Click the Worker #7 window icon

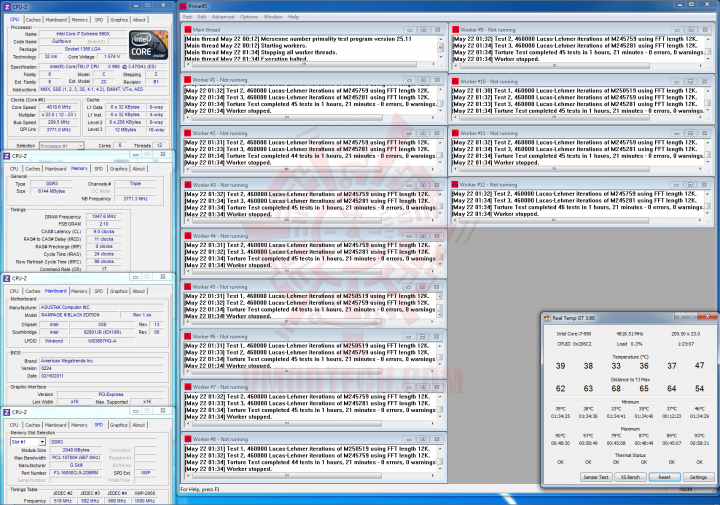pyautogui.click(x=188, y=387)
